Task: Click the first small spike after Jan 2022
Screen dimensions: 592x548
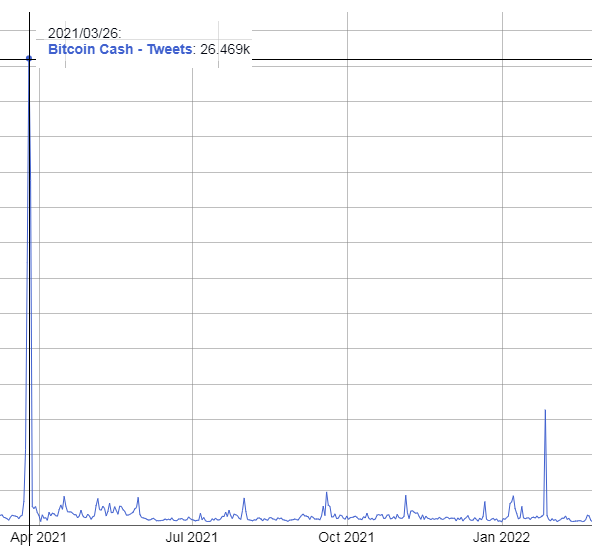Action: coord(513,496)
